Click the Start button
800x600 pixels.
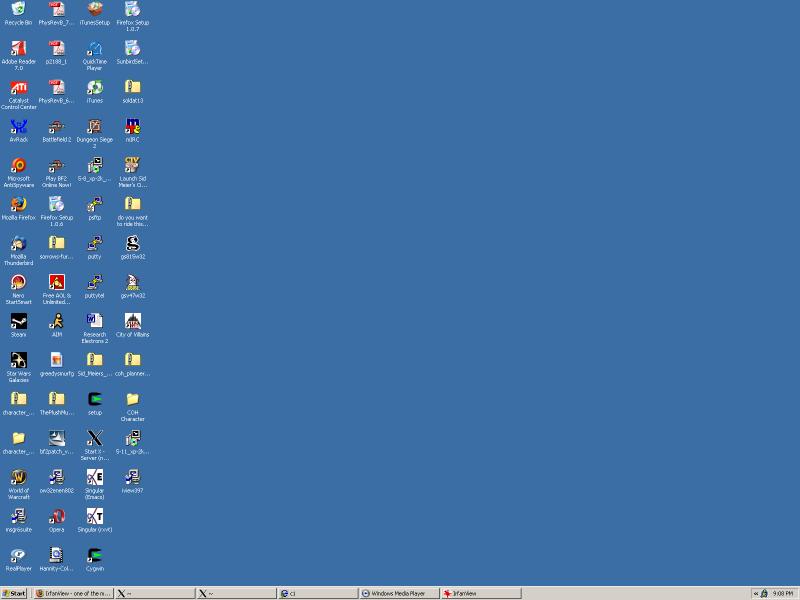tap(15, 593)
